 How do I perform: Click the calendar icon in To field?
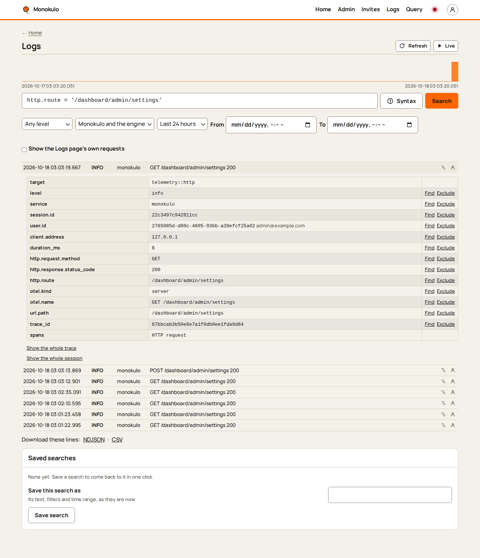pos(409,125)
